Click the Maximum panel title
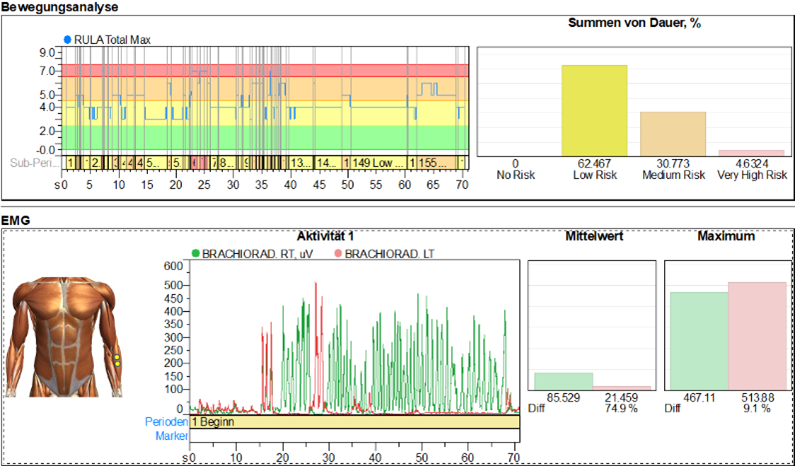The width and height of the screenshot is (795, 466). (x=726, y=236)
